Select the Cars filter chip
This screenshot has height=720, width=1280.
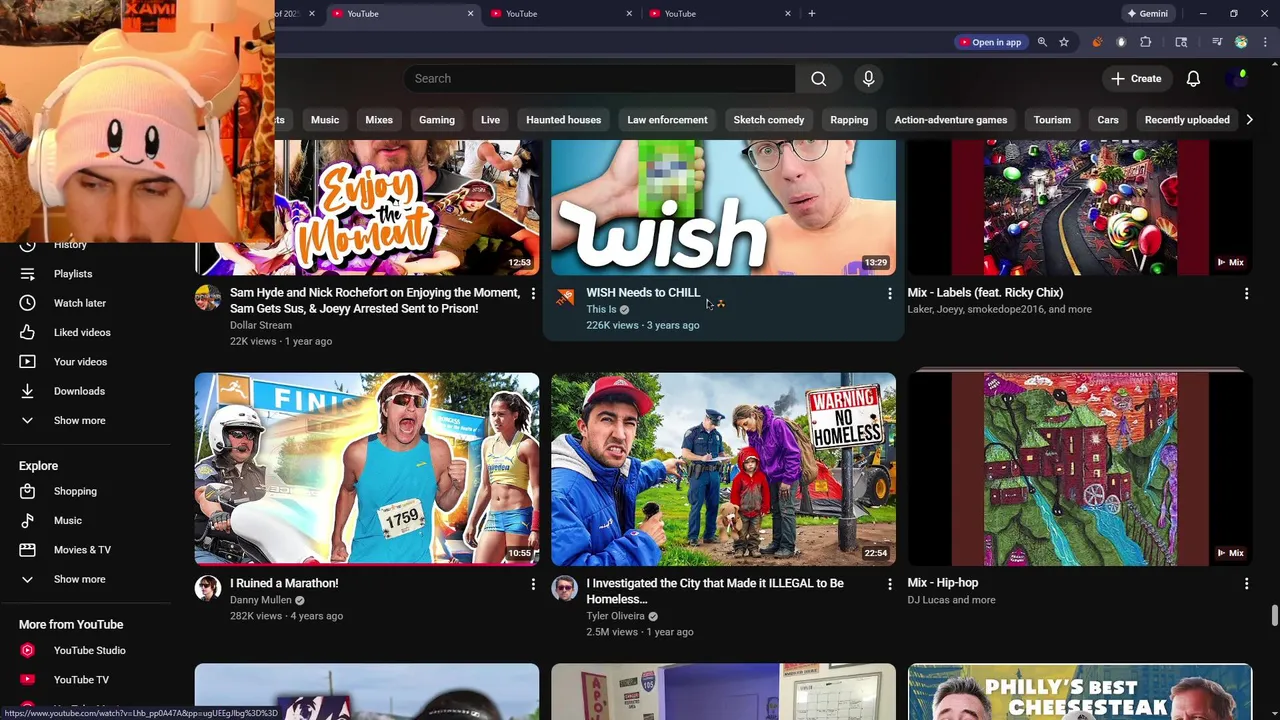pos(1108,120)
